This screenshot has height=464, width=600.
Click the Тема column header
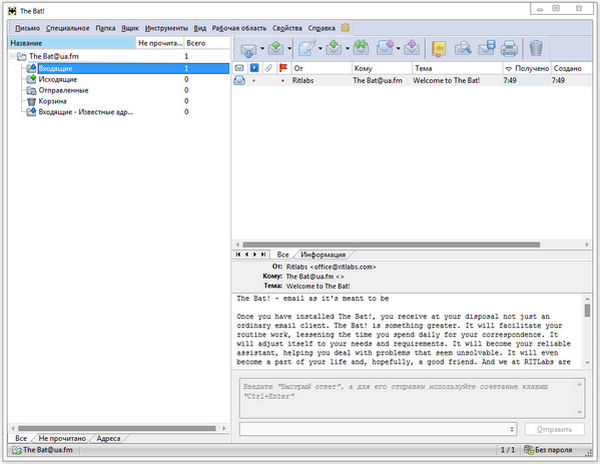point(457,68)
